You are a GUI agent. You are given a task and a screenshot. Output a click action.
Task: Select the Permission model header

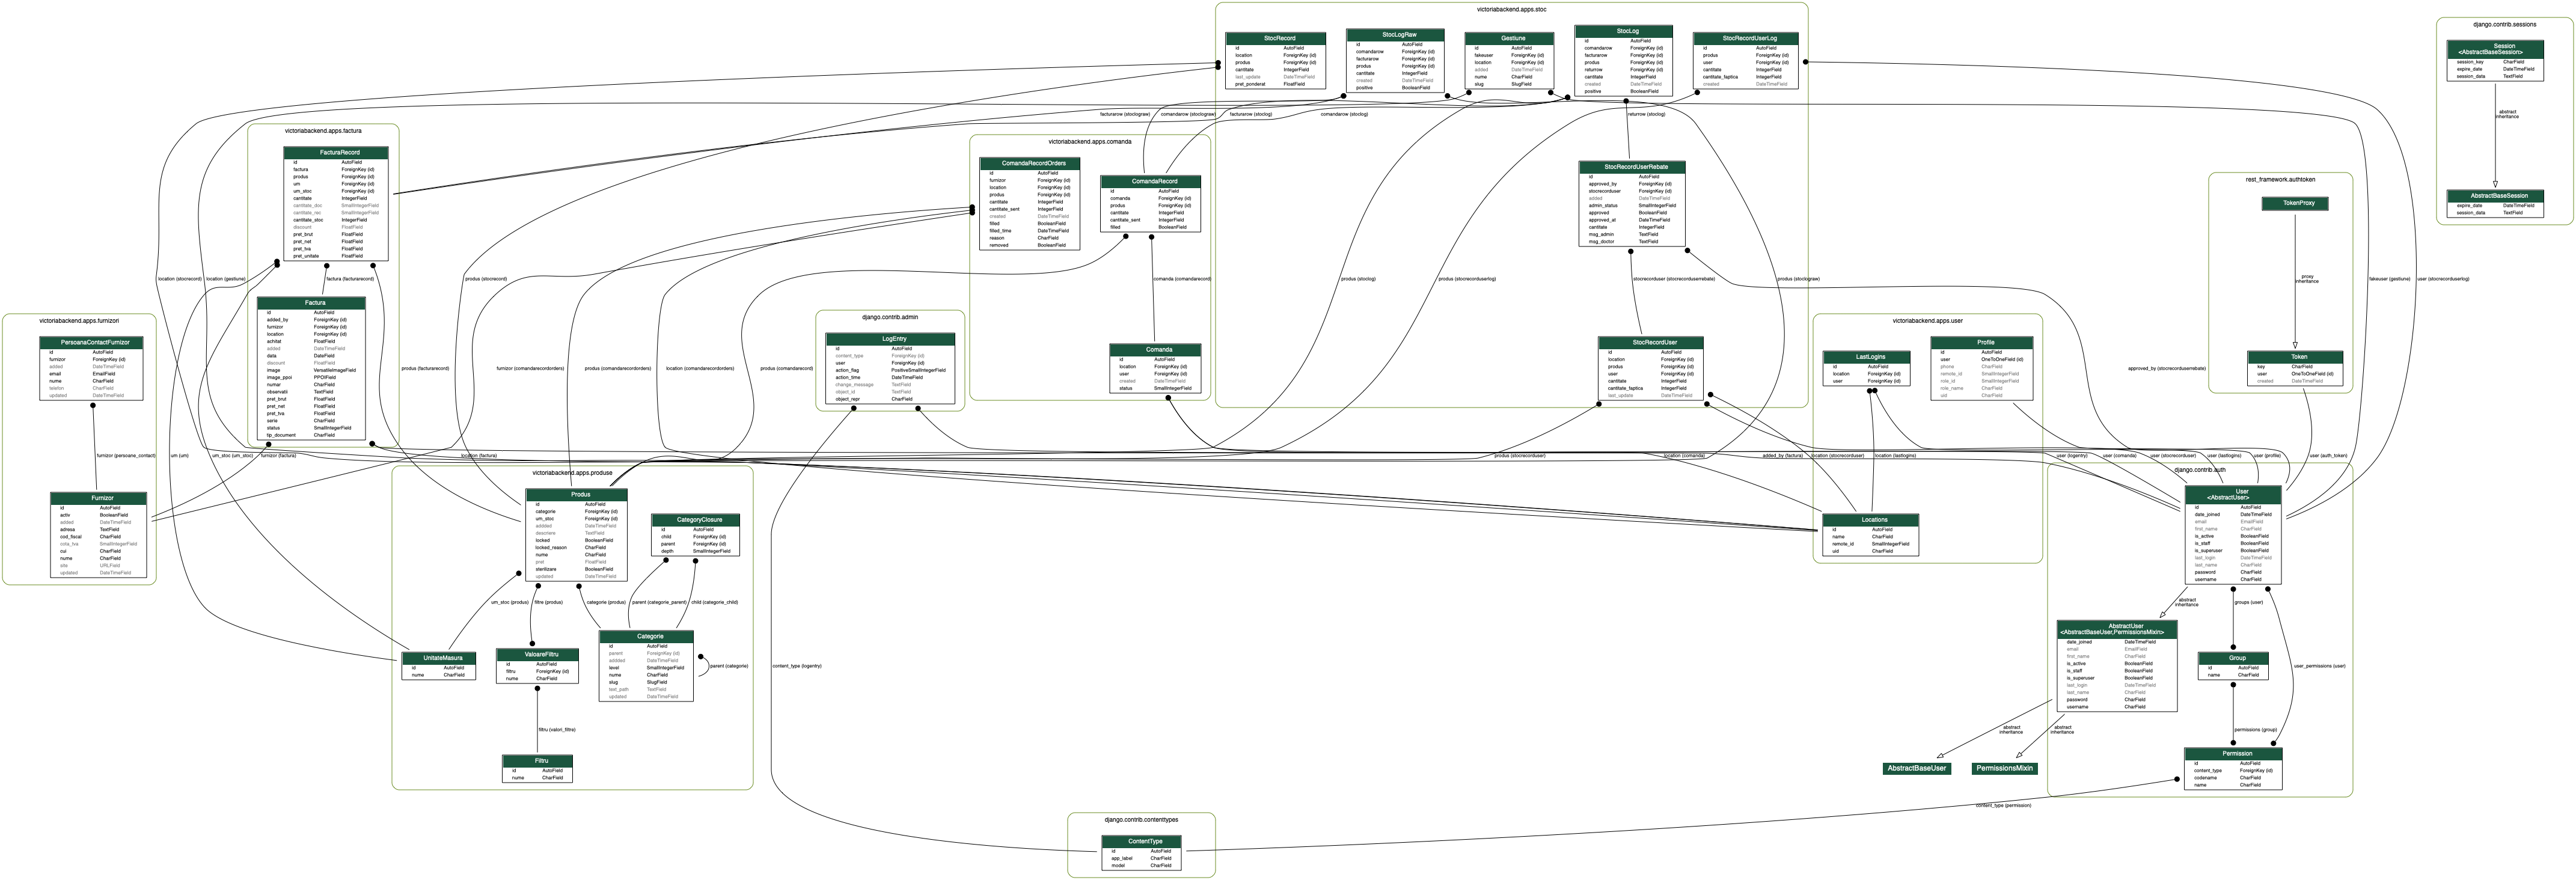point(2237,753)
